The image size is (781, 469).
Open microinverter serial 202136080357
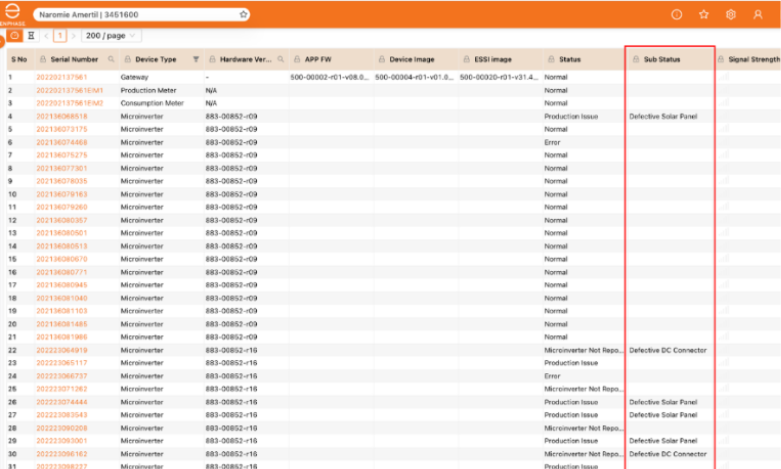pos(62,220)
